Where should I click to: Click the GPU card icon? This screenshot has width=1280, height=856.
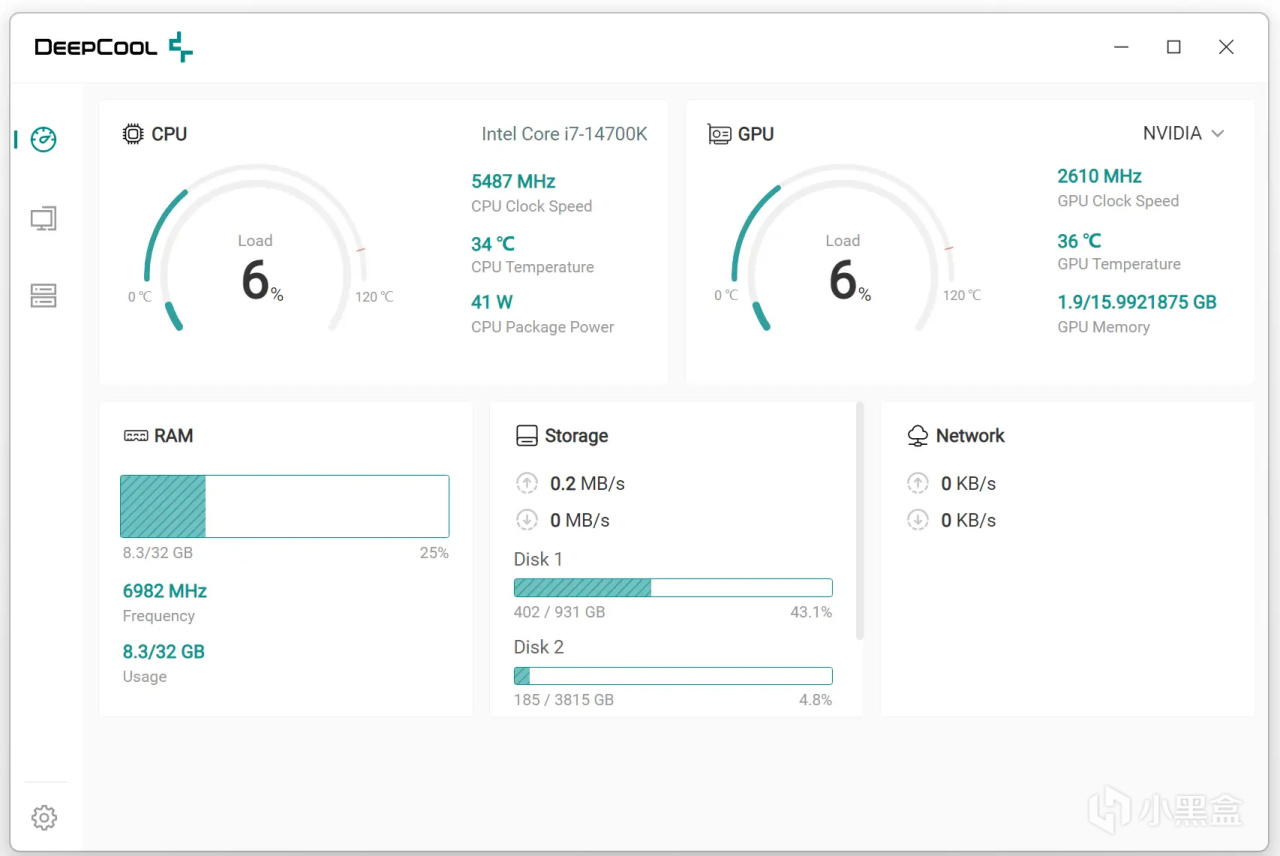tap(719, 134)
